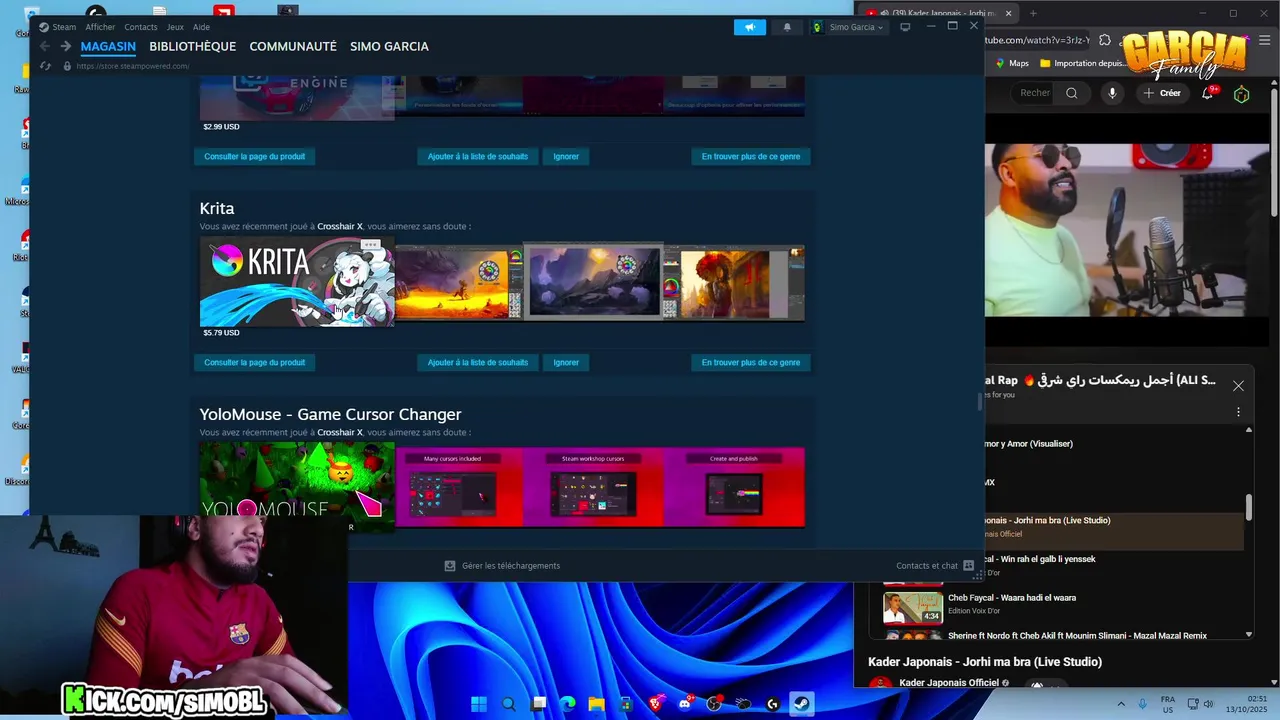This screenshot has height=720, width=1280.
Task: Open Discord from taskbar
Action: 685,704
